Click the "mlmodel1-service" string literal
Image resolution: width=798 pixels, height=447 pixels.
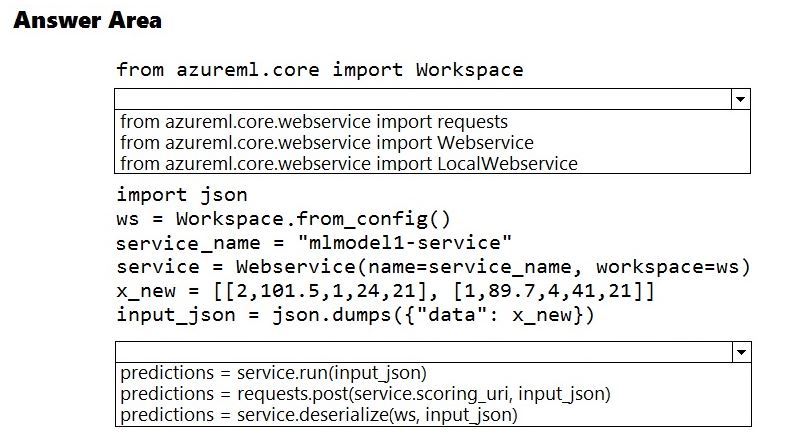coord(405,243)
